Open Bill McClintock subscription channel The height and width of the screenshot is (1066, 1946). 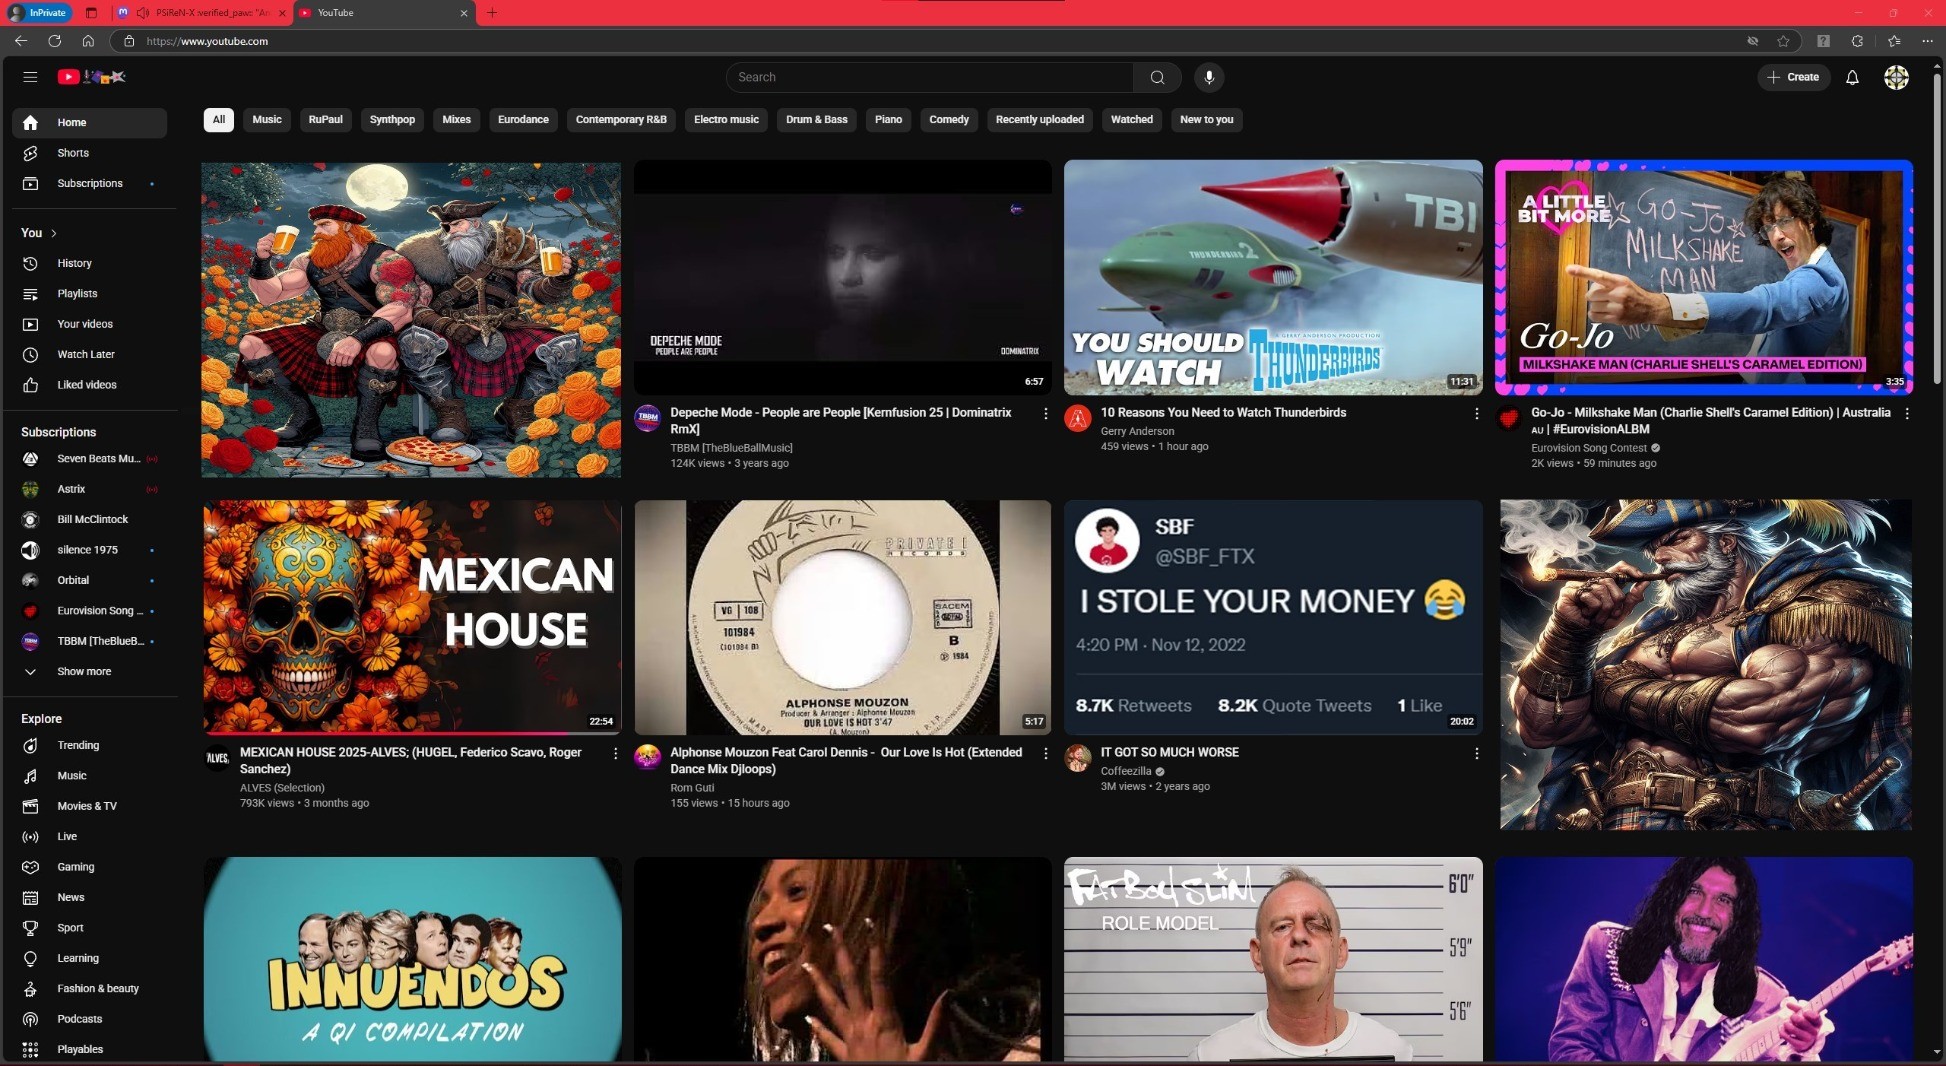tap(89, 519)
